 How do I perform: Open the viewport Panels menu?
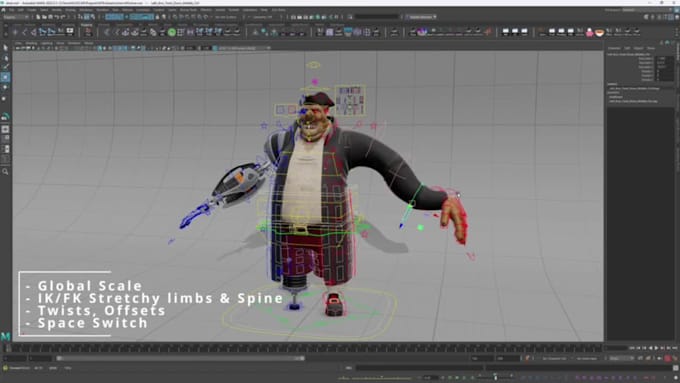coord(88,43)
